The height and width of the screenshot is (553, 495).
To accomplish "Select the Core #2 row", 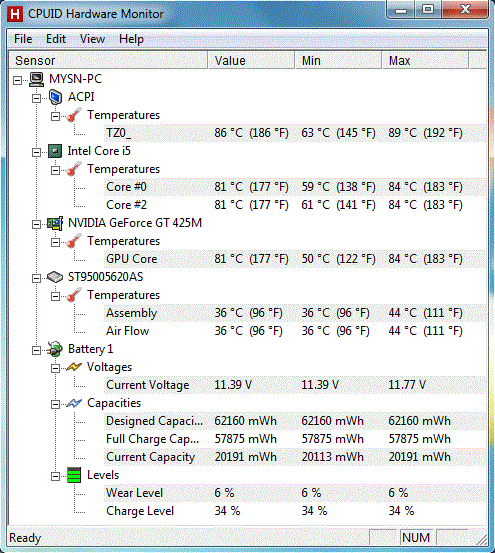I will [295, 205].
